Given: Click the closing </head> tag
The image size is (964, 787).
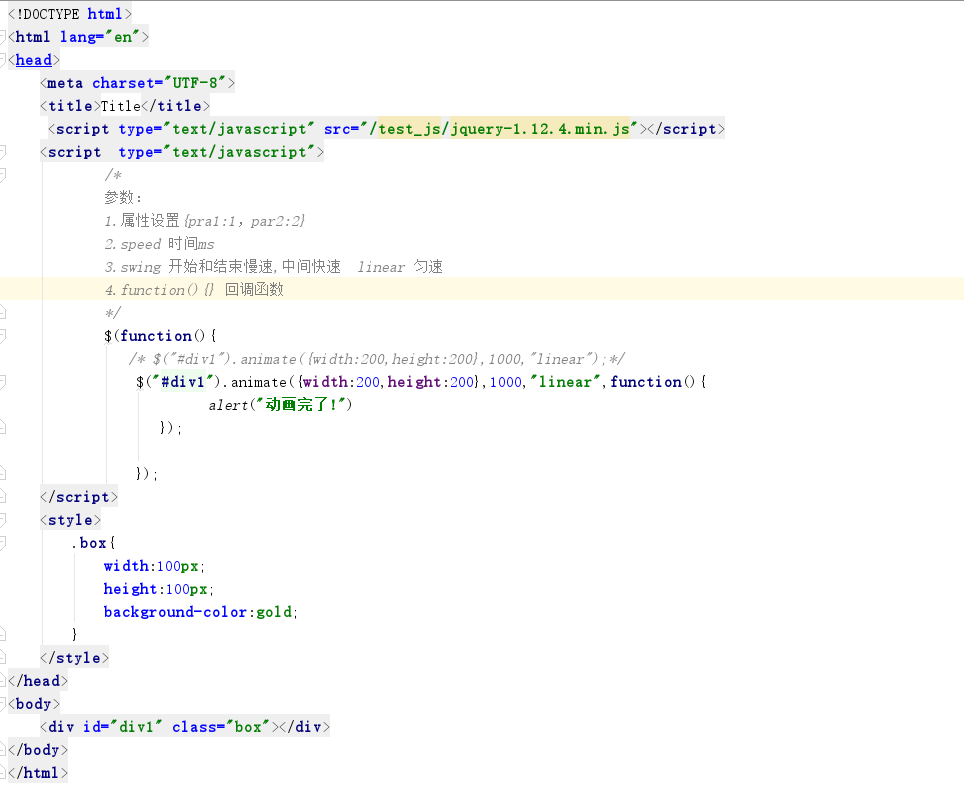Looking at the screenshot, I should [38, 681].
